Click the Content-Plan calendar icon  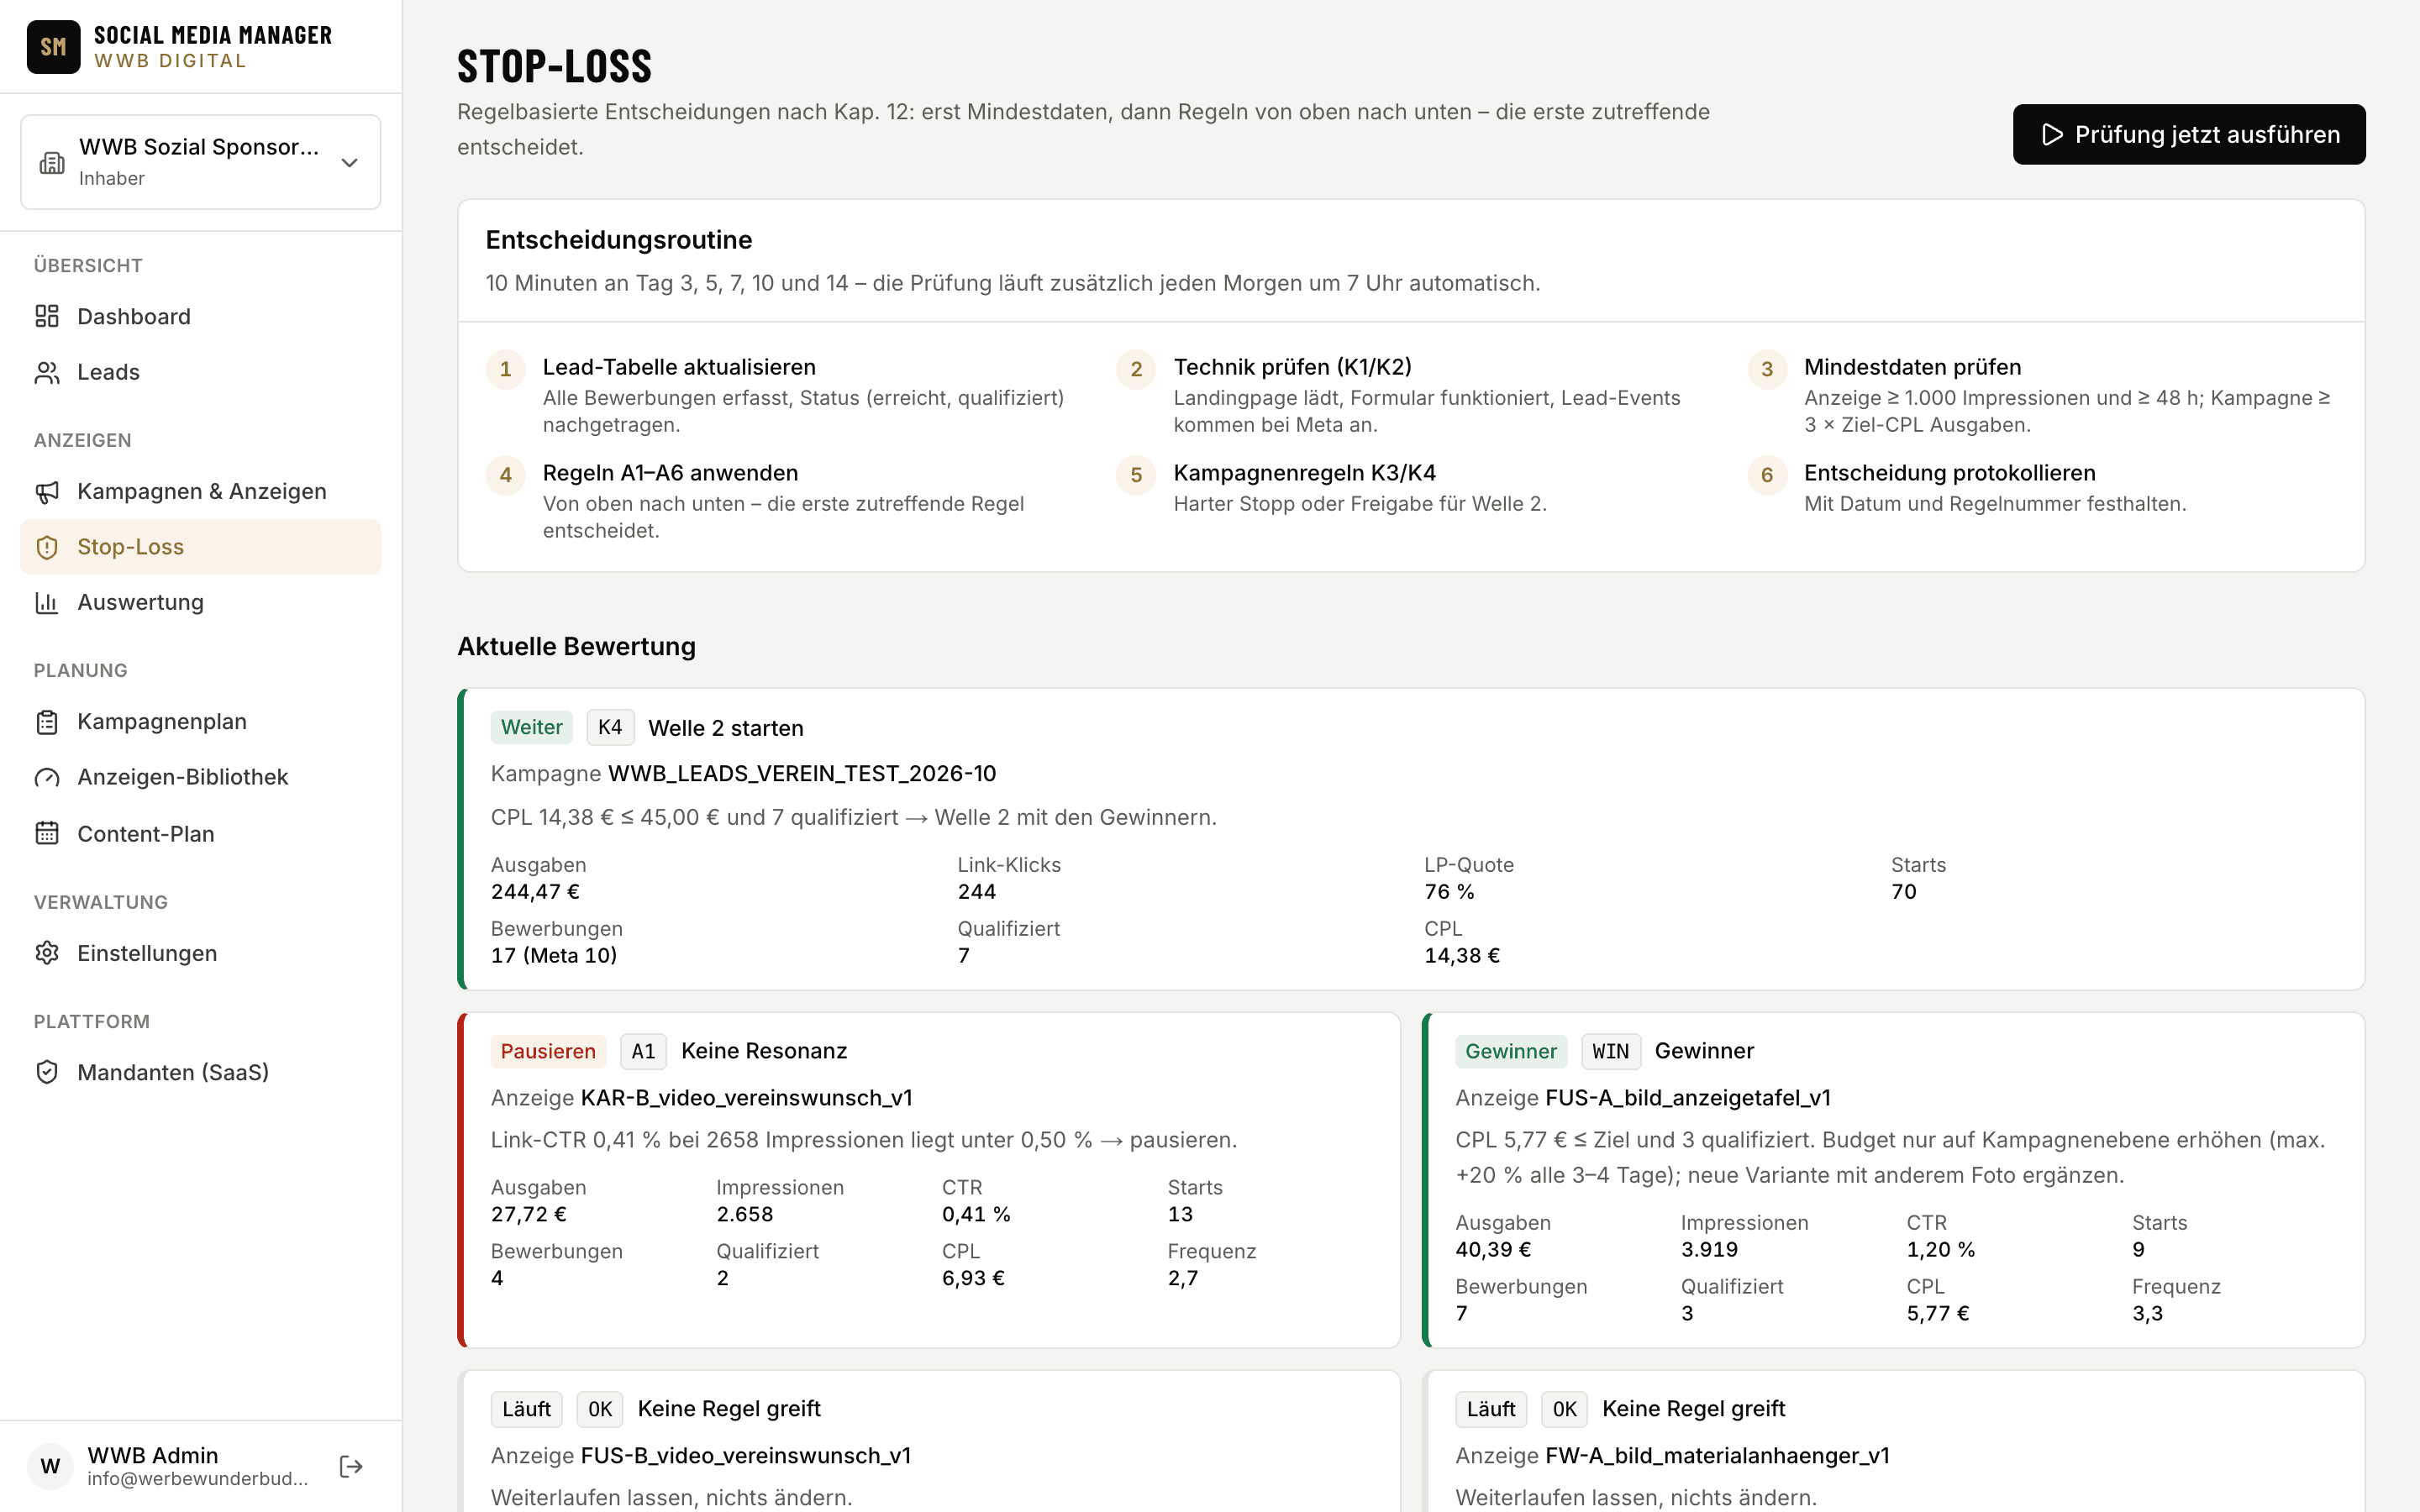click(x=47, y=833)
